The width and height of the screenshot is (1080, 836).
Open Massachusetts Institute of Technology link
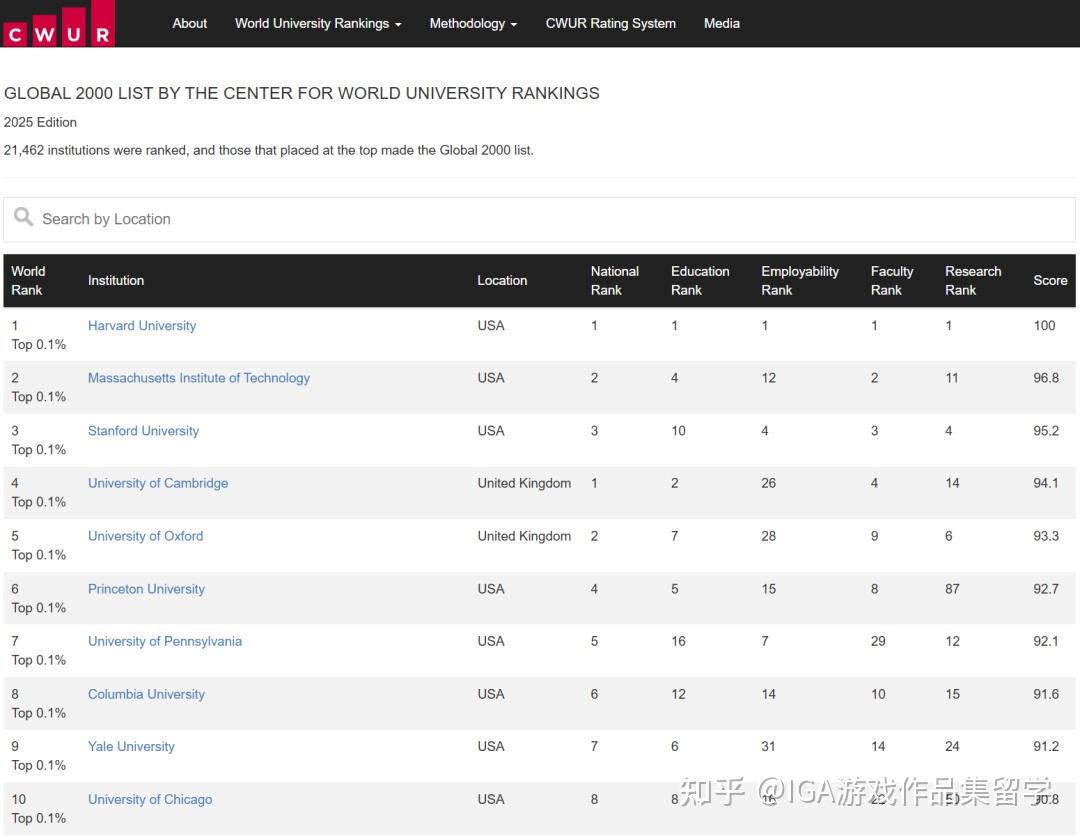click(x=199, y=378)
